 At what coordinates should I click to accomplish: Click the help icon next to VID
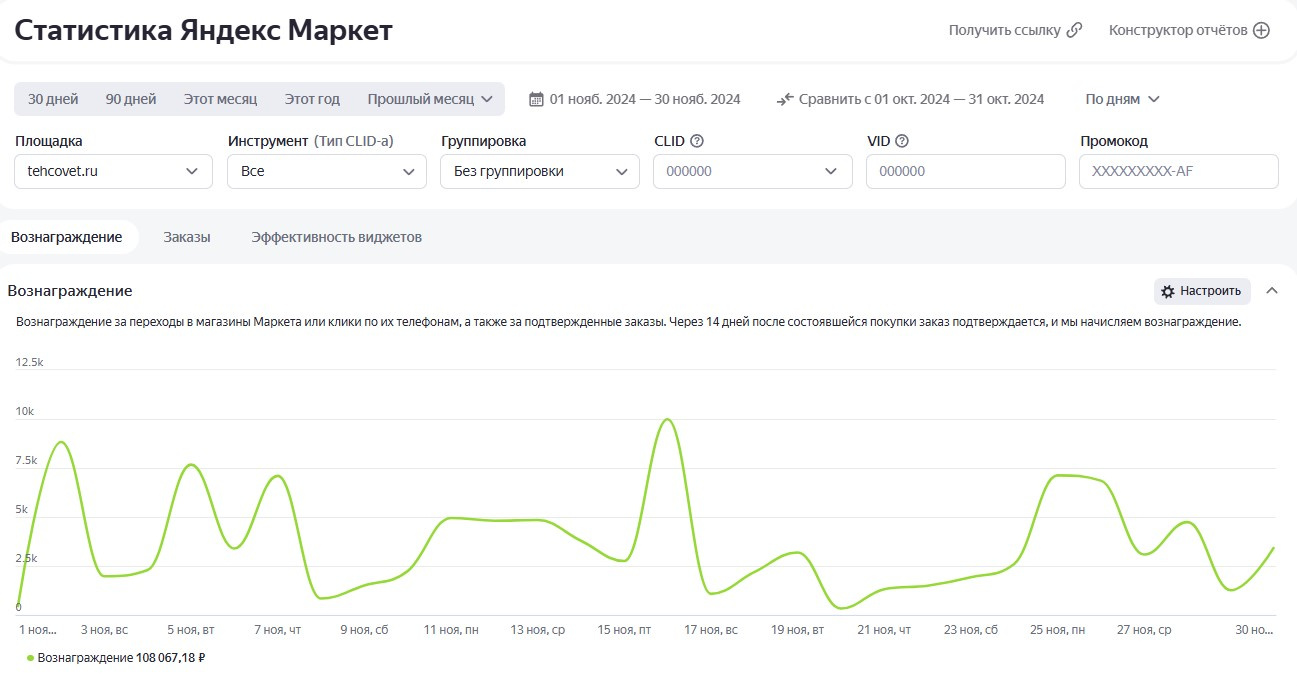902,141
